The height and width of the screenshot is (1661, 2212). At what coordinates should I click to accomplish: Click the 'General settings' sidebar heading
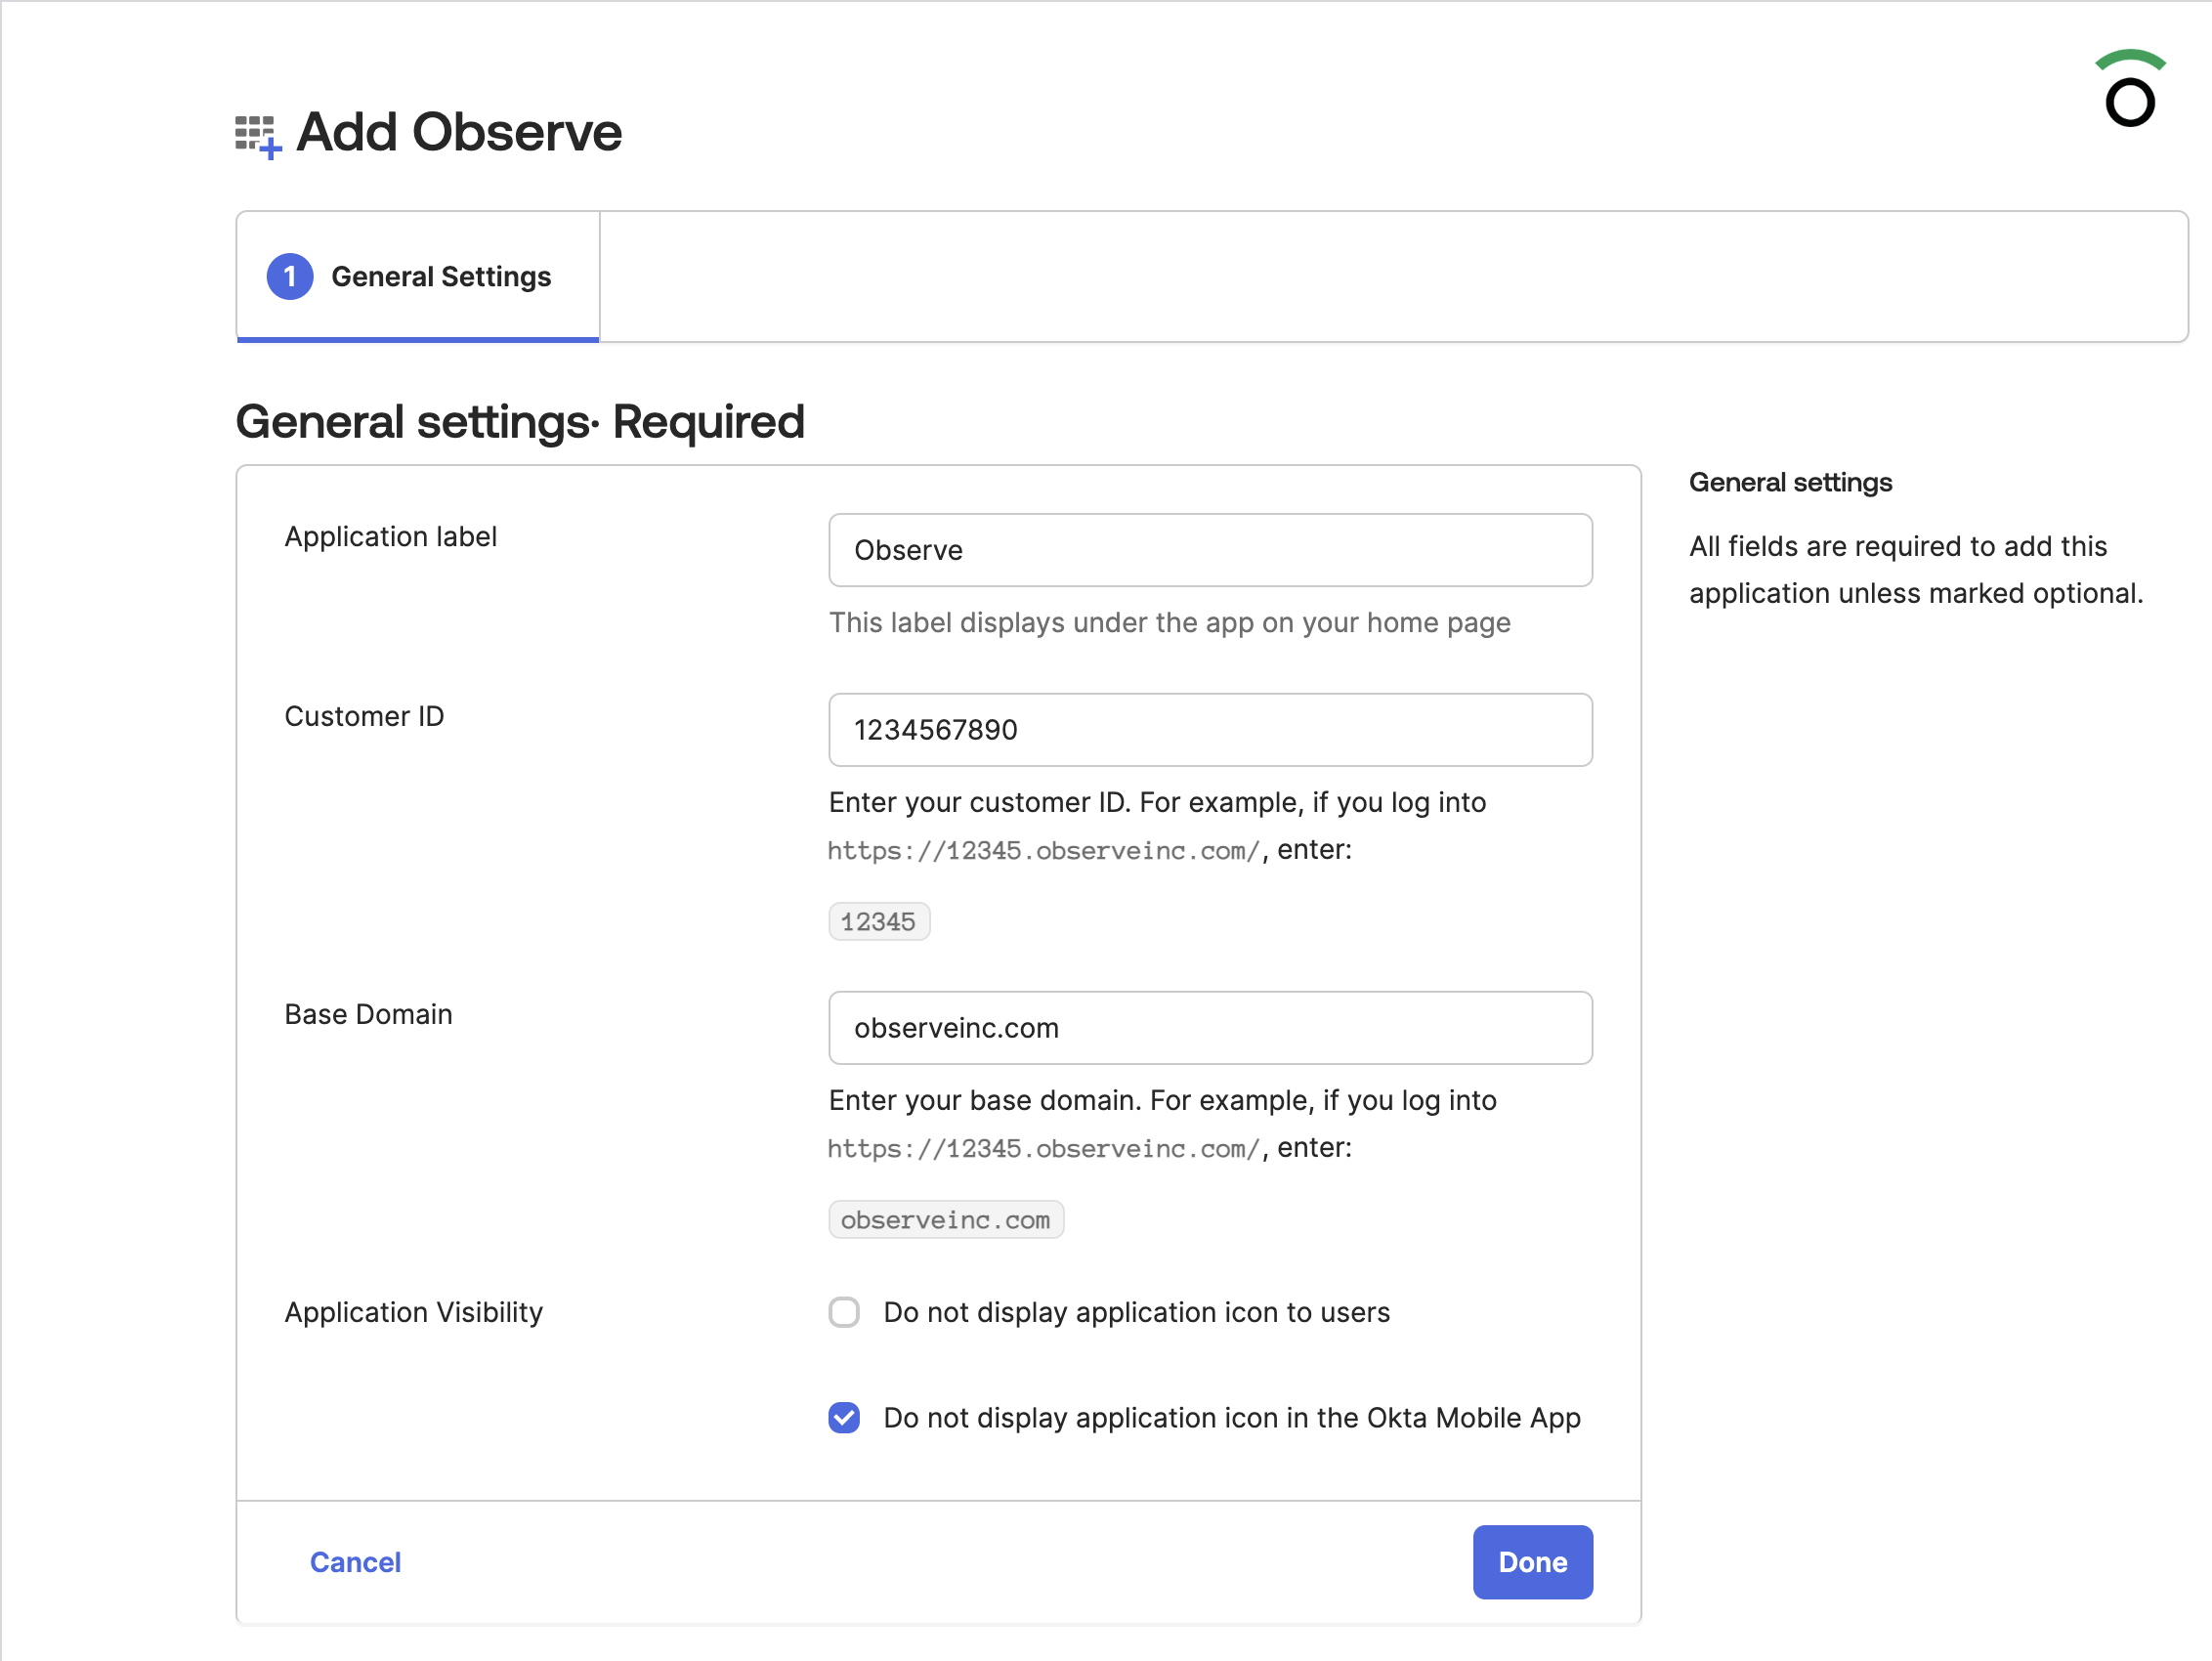point(1790,483)
